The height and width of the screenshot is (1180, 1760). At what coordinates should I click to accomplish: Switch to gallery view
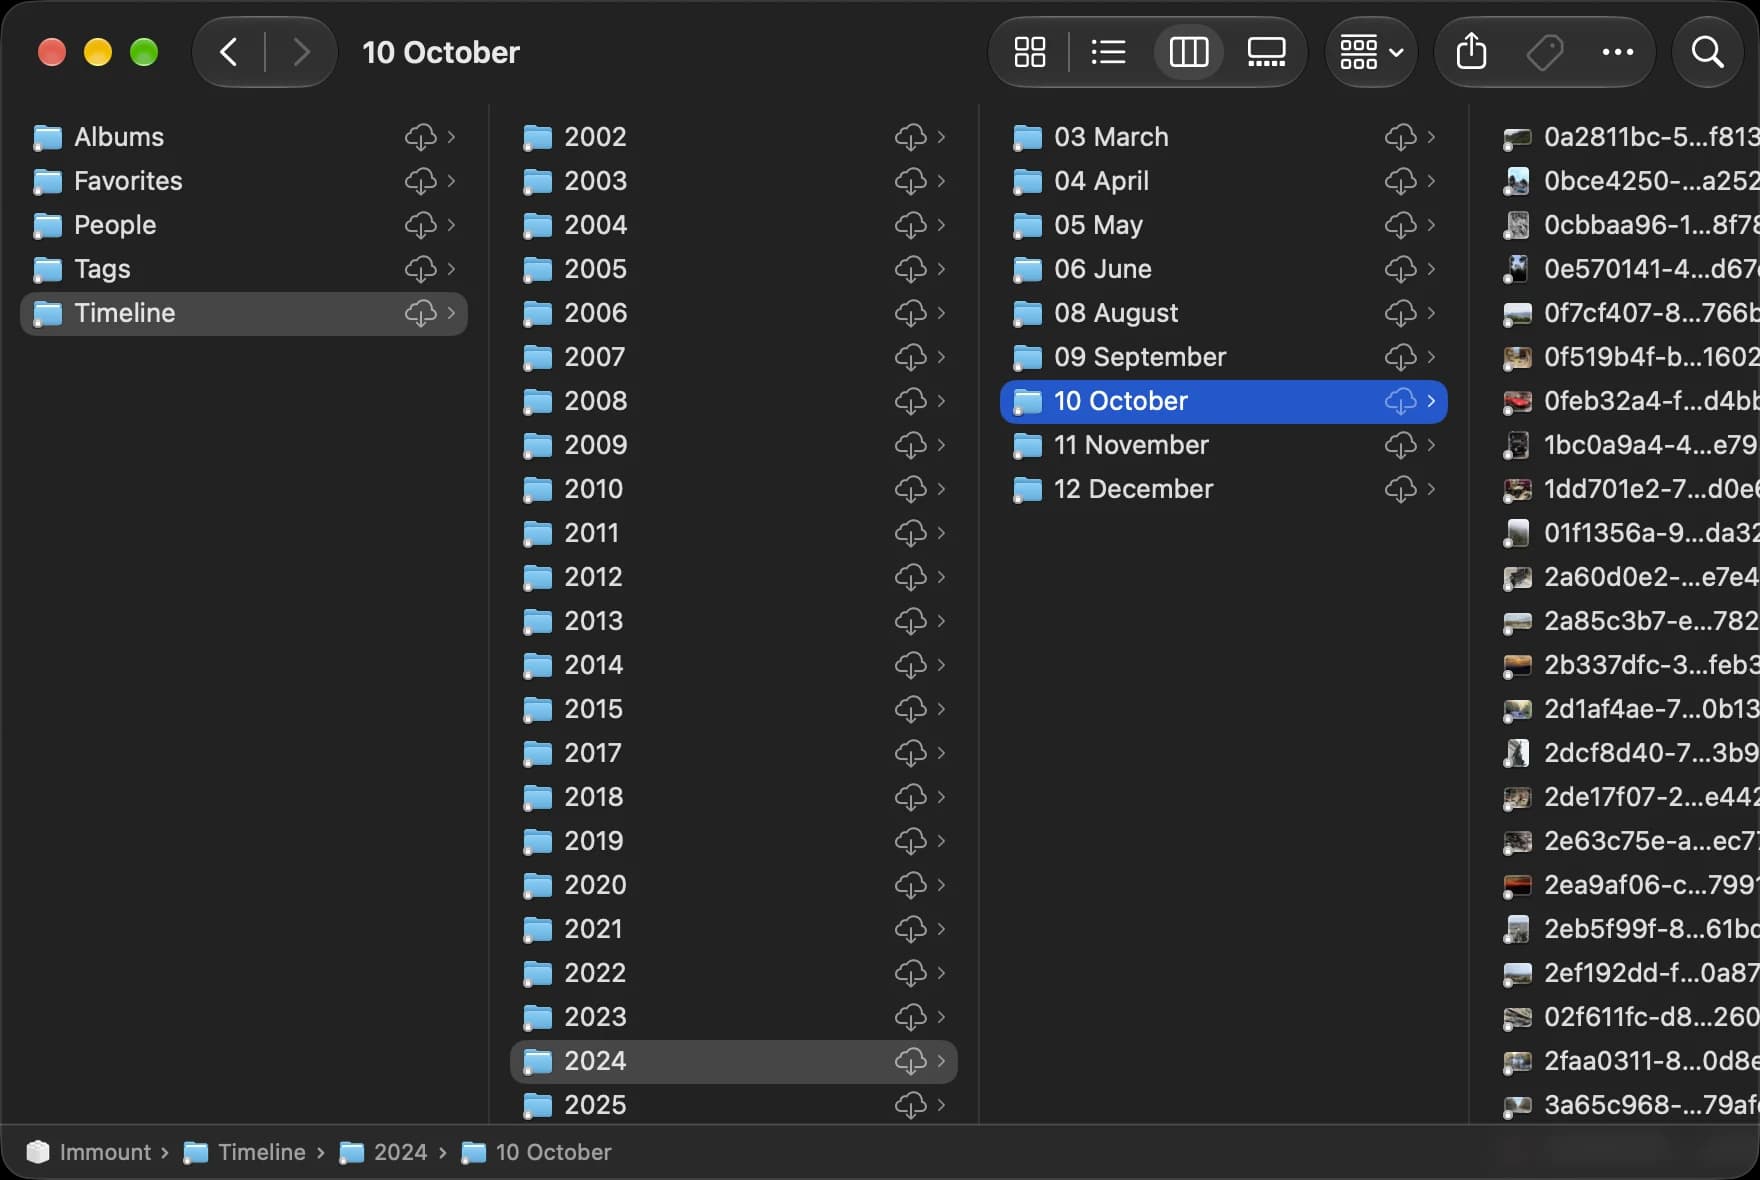[1266, 52]
